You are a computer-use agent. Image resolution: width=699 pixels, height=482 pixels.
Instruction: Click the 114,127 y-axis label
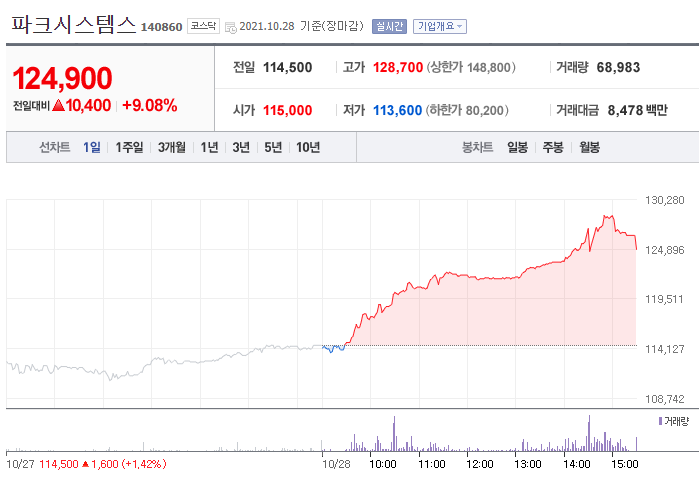[665, 349]
